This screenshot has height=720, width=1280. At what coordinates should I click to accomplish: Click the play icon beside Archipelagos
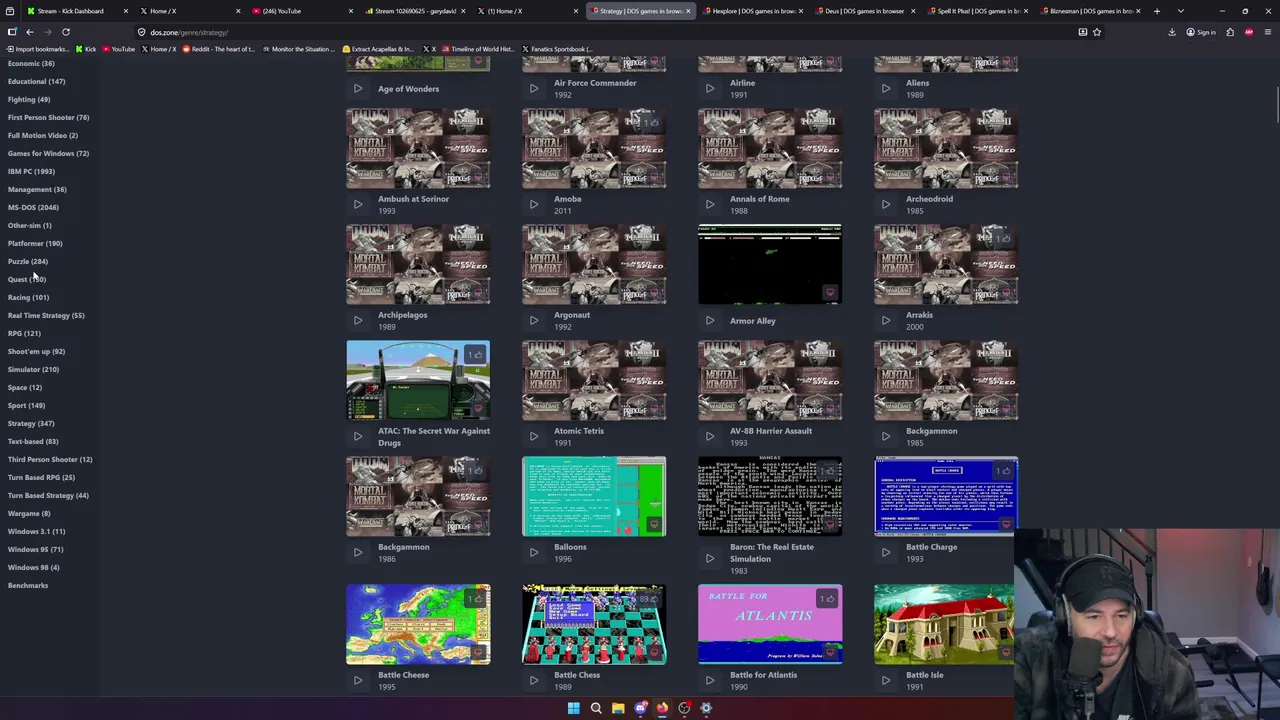tap(358, 321)
